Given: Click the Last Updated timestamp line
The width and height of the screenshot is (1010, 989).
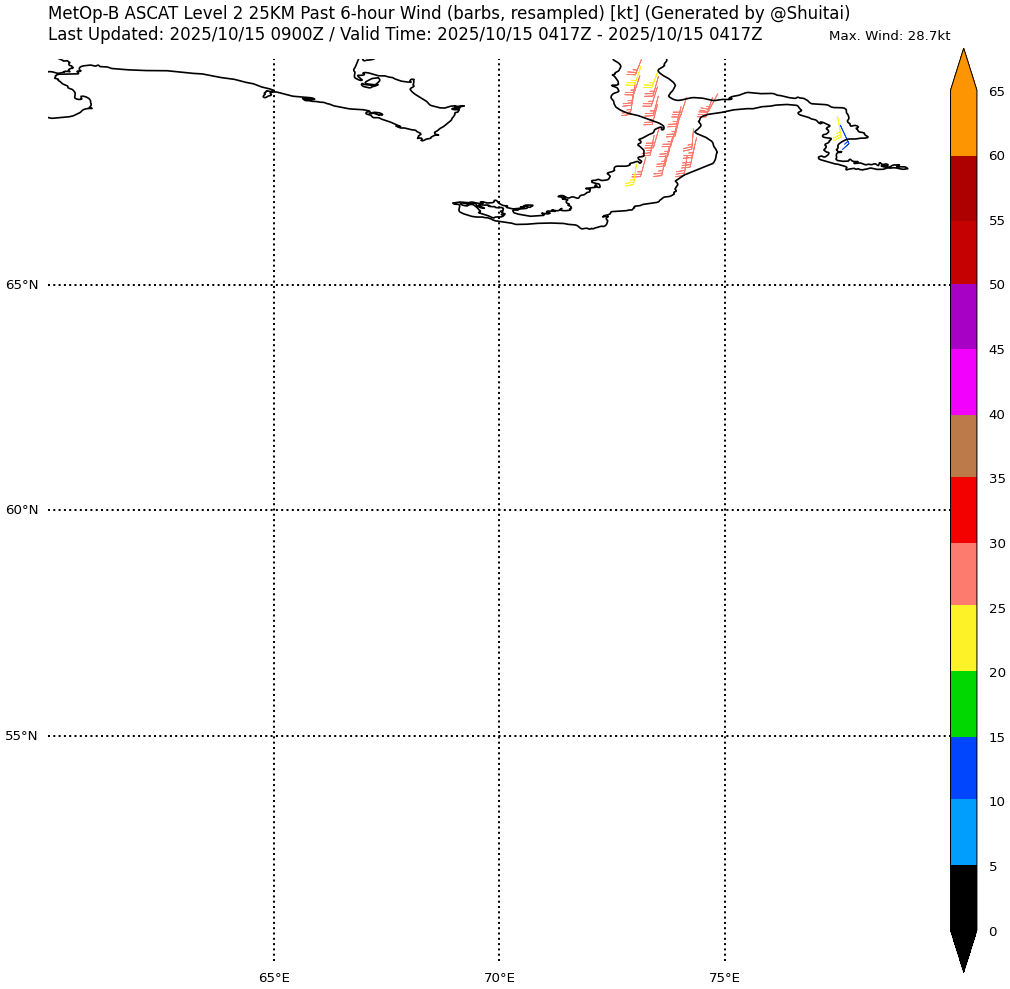Looking at the screenshot, I should point(404,35).
